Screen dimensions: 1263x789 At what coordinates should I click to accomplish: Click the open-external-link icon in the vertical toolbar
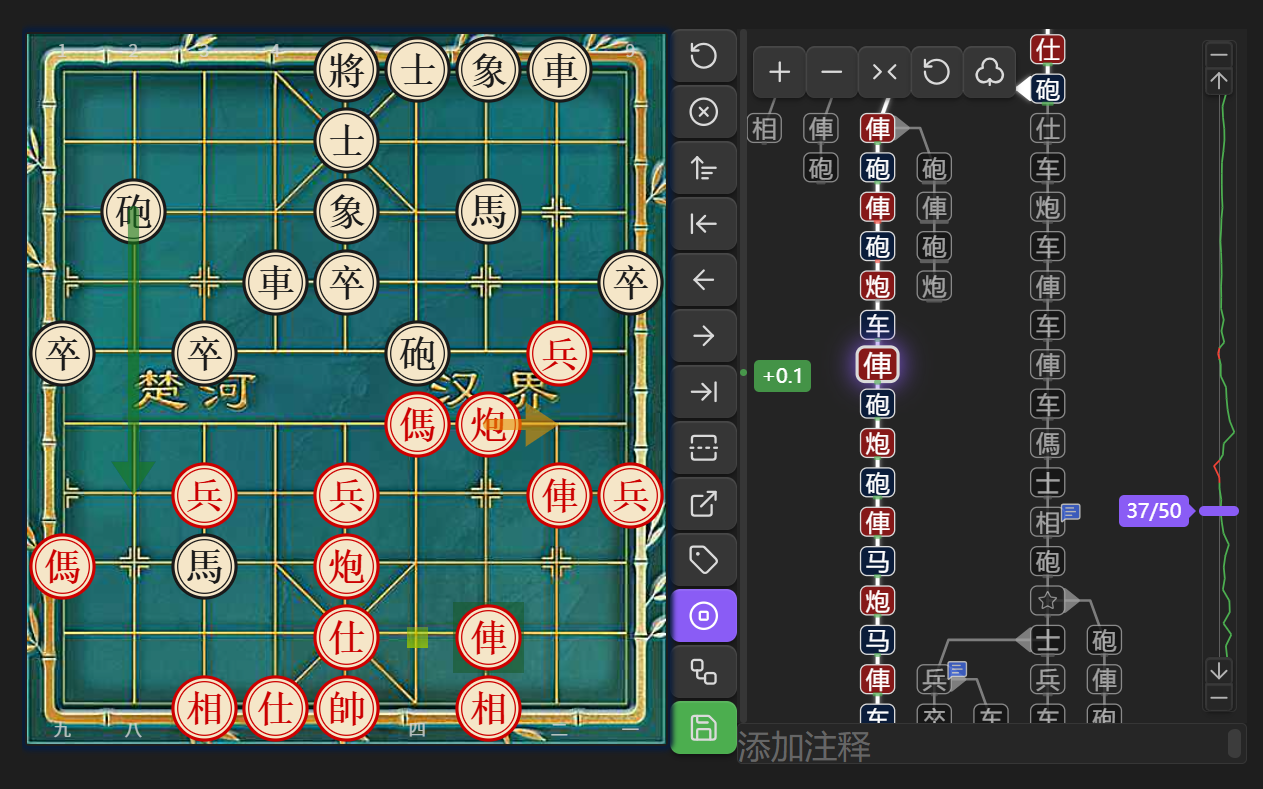tap(704, 503)
